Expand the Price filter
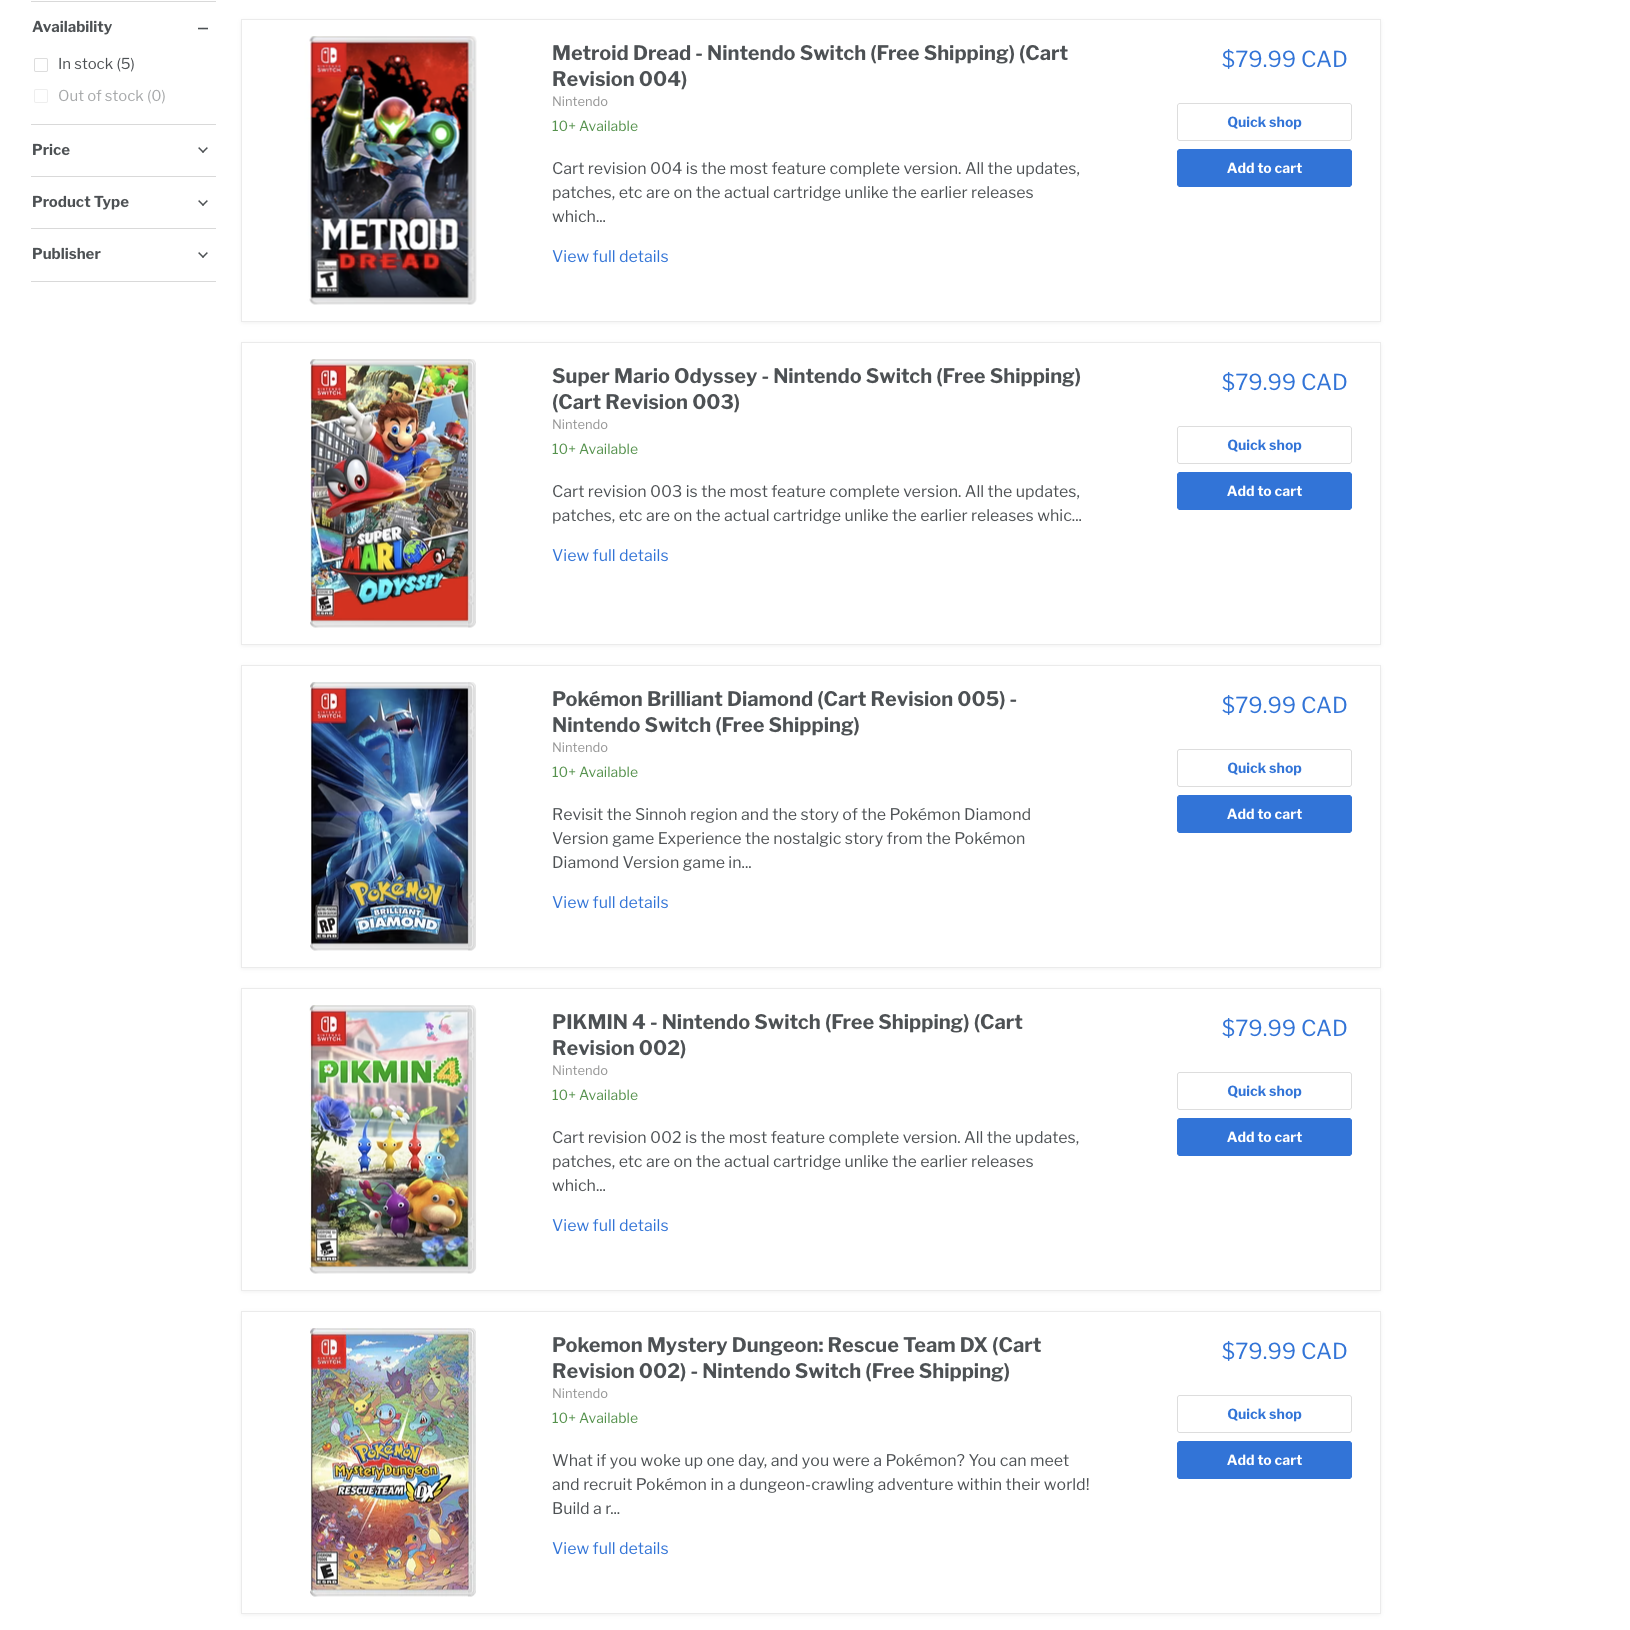 [123, 150]
